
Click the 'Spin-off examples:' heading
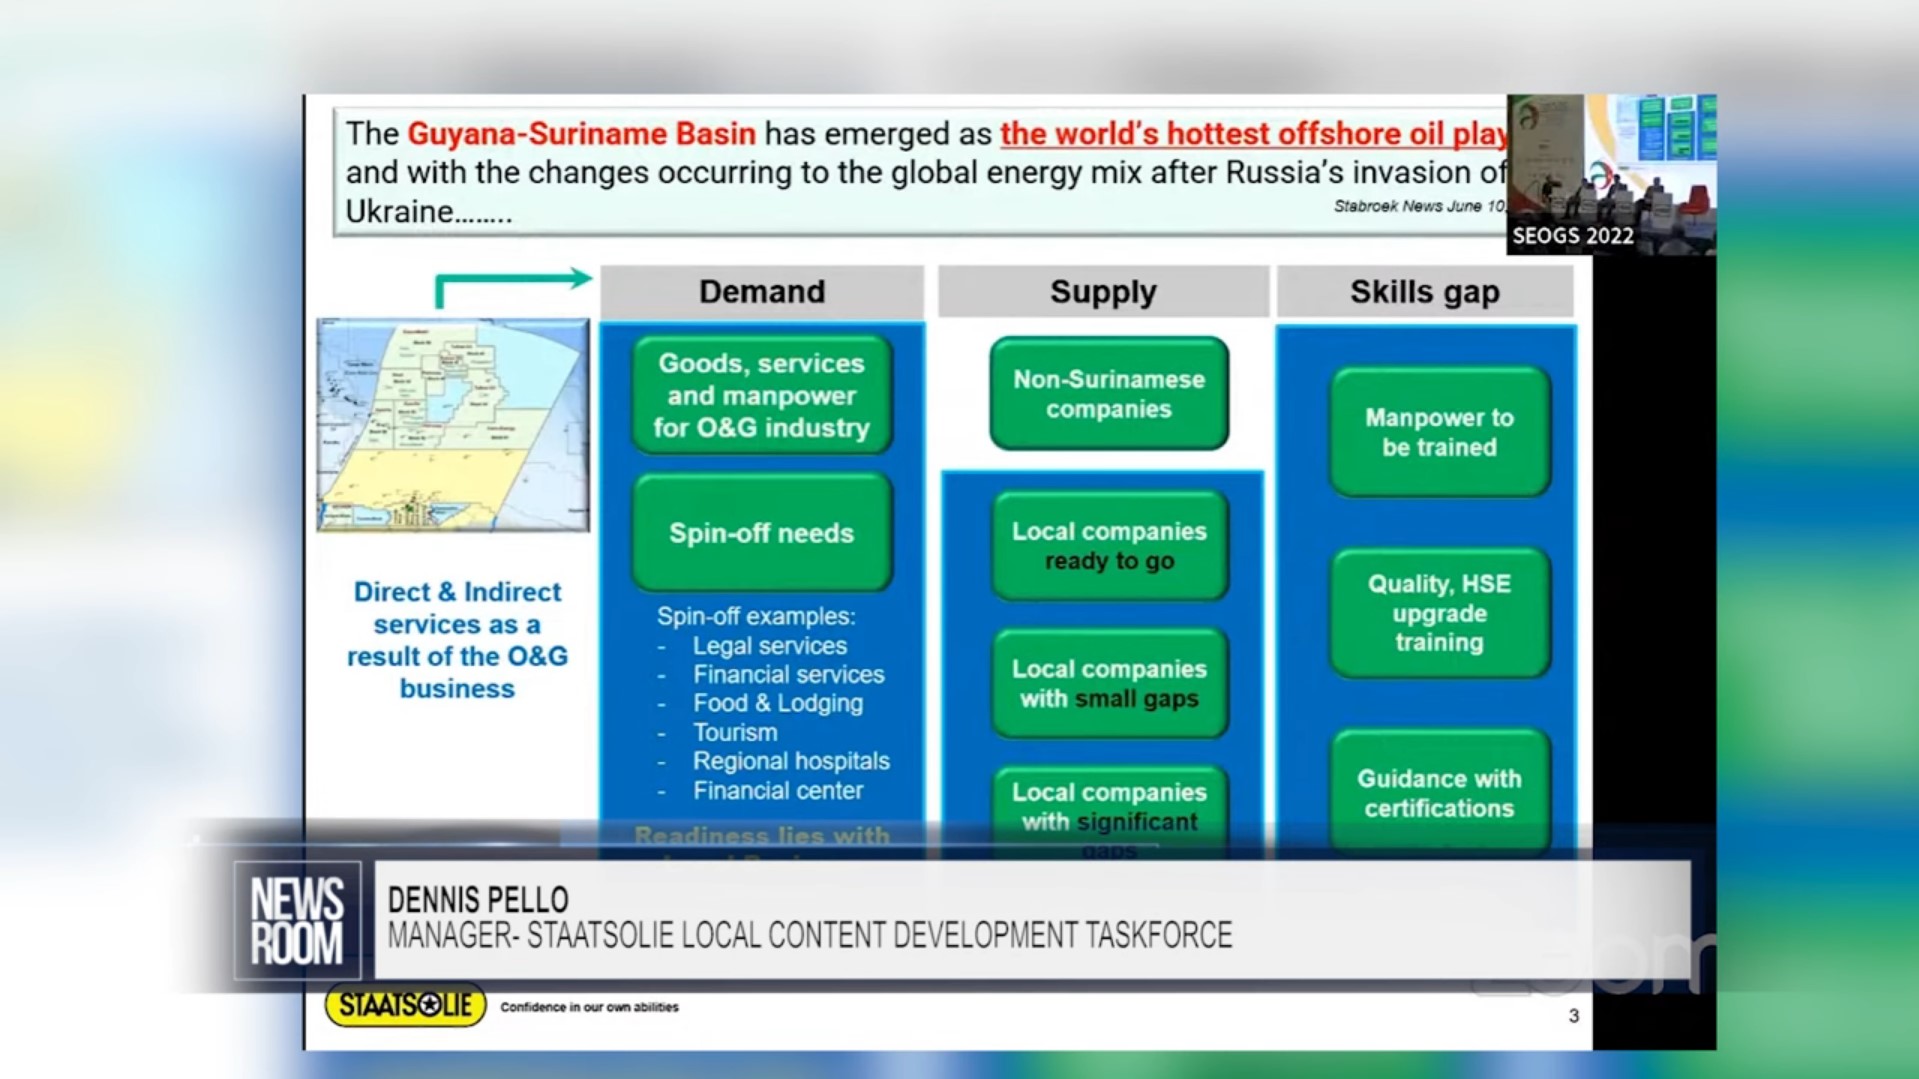click(756, 617)
